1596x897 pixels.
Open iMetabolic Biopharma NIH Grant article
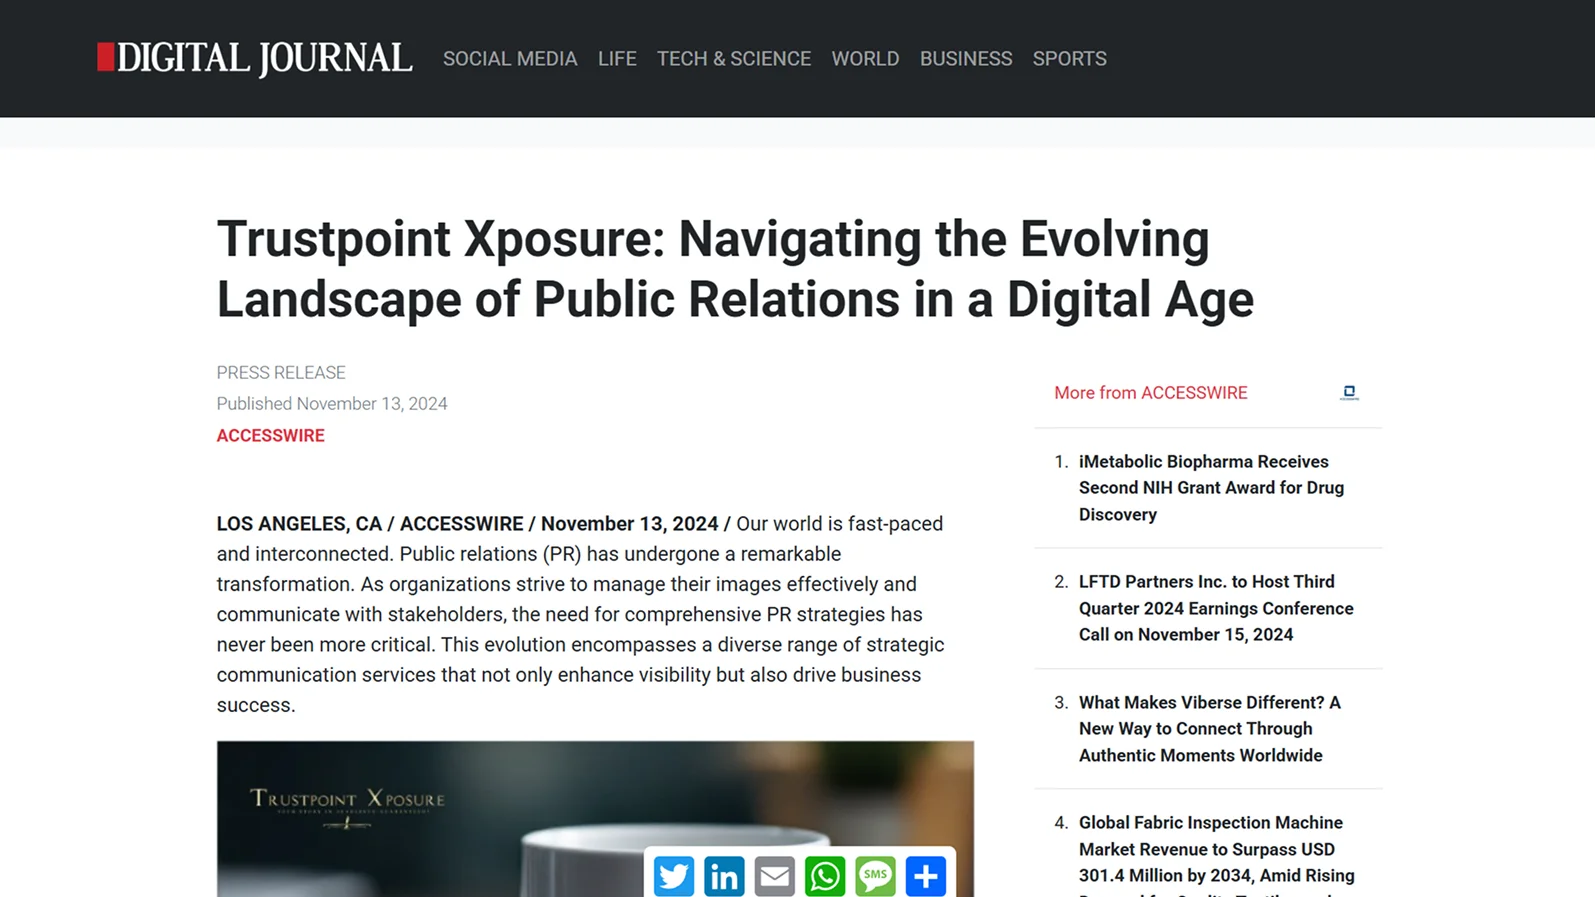1211,488
